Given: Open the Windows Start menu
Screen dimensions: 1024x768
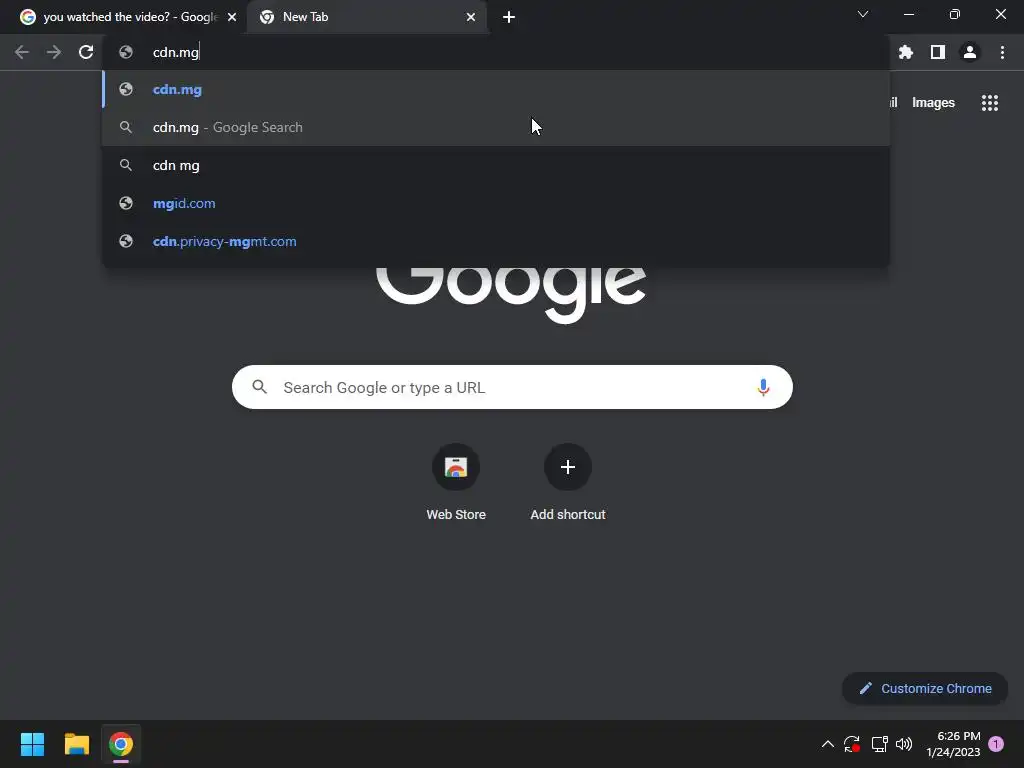Looking at the screenshot, I should pos(32,744).
